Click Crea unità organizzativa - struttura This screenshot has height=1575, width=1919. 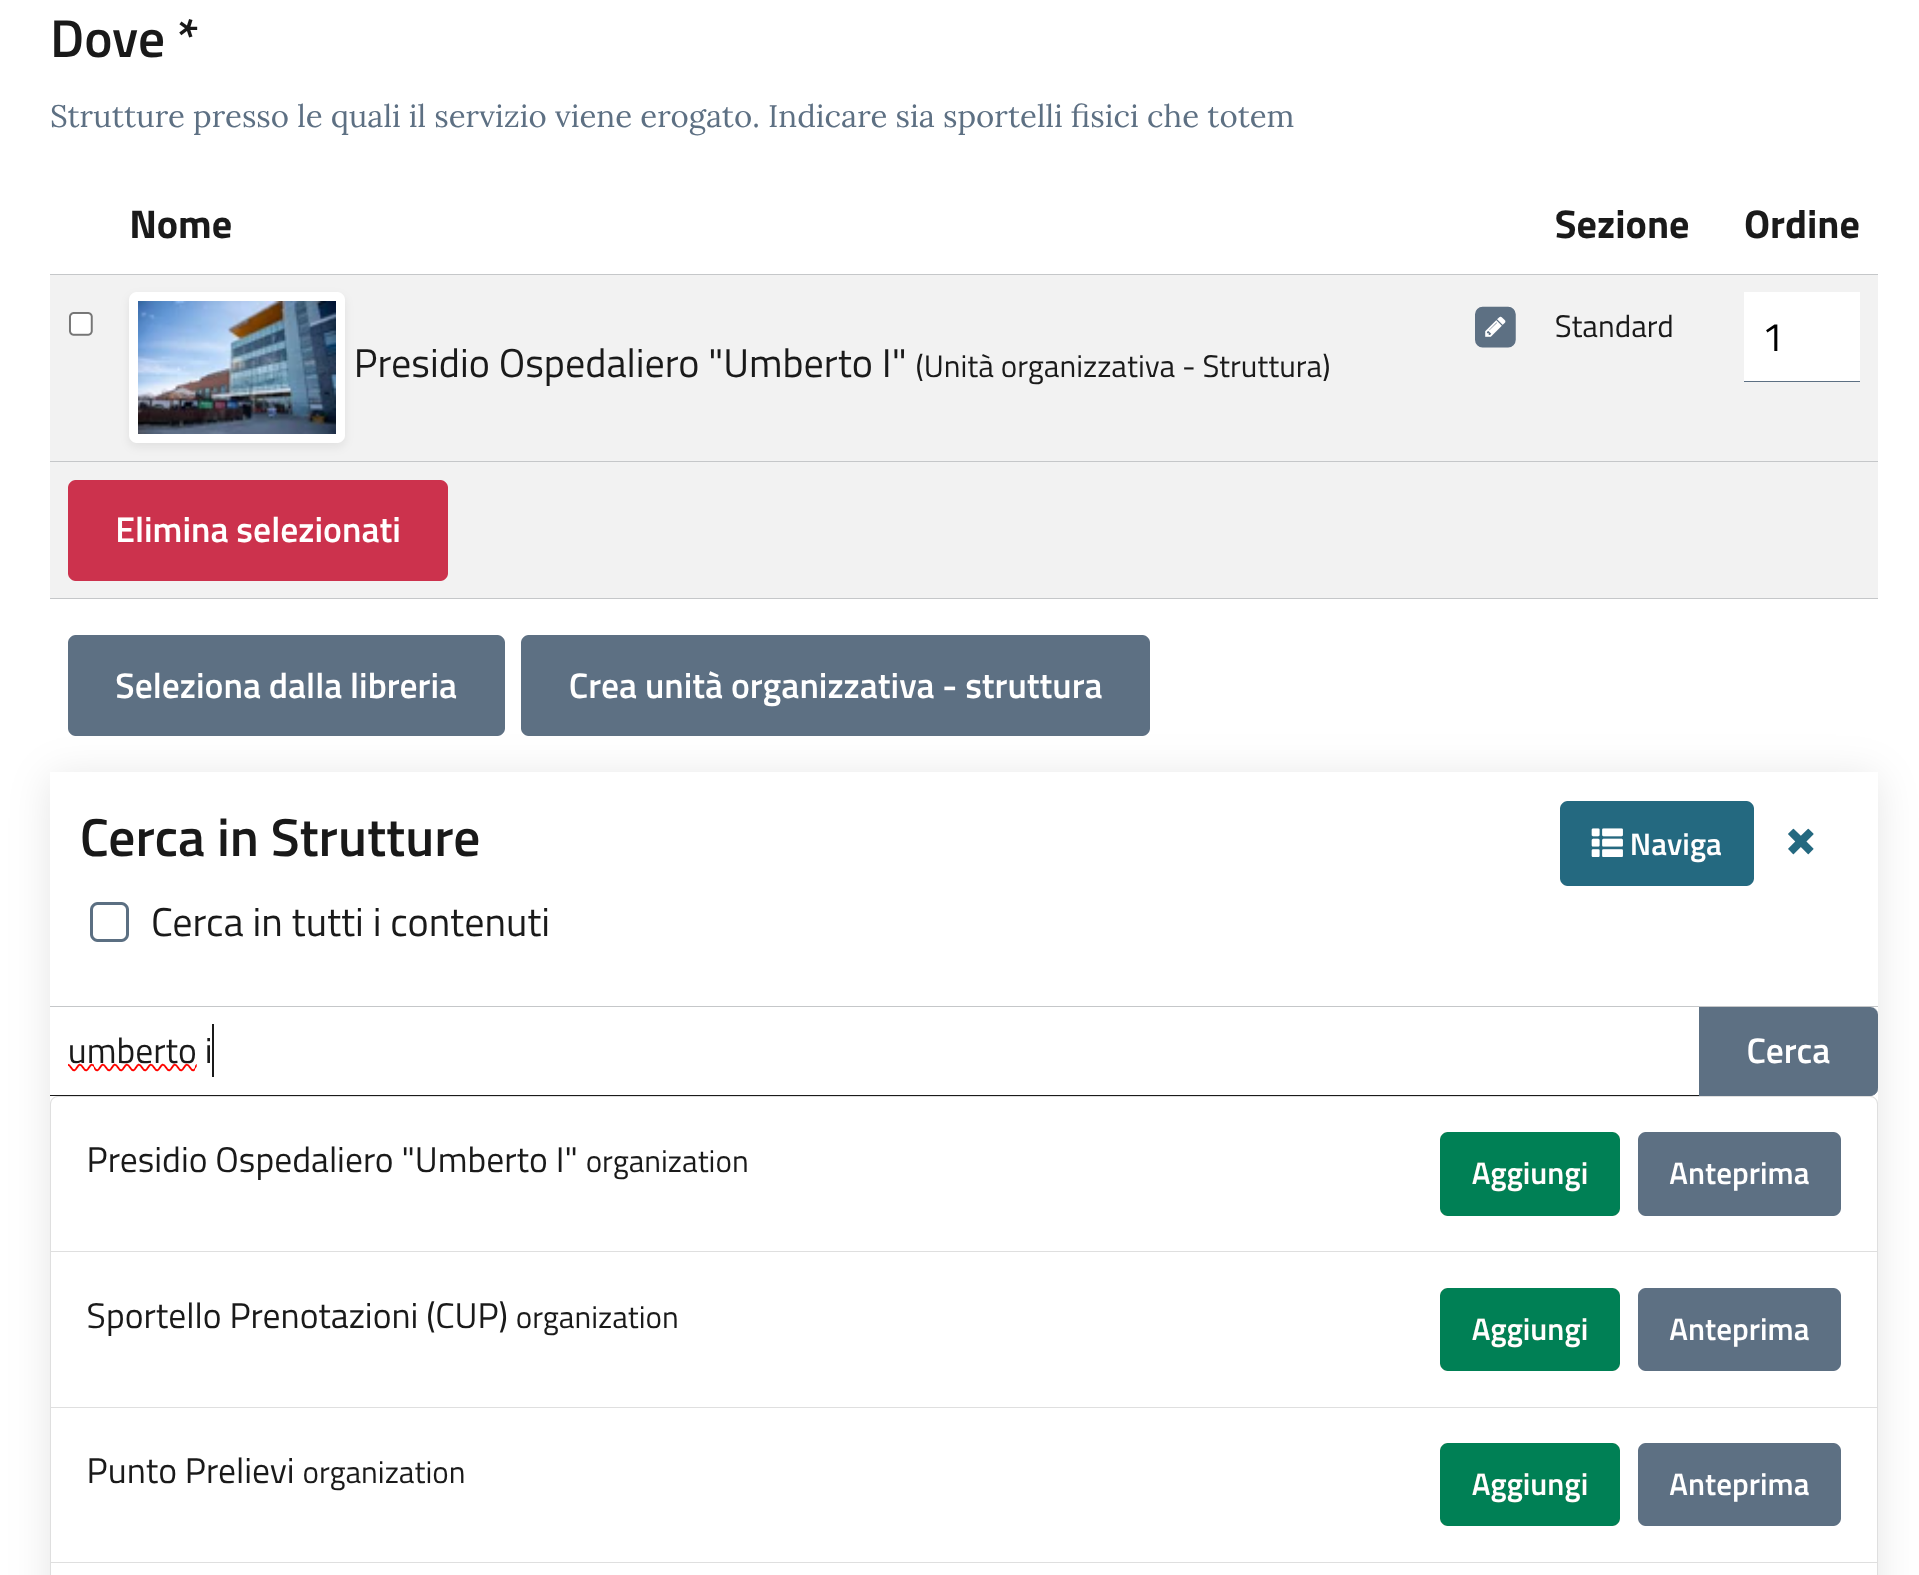(834, 686)
